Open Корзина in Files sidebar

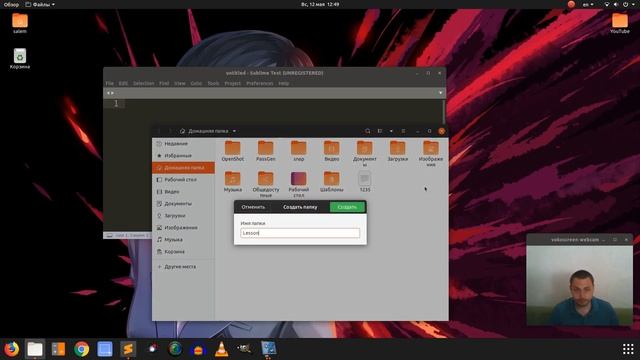point(183,252)
